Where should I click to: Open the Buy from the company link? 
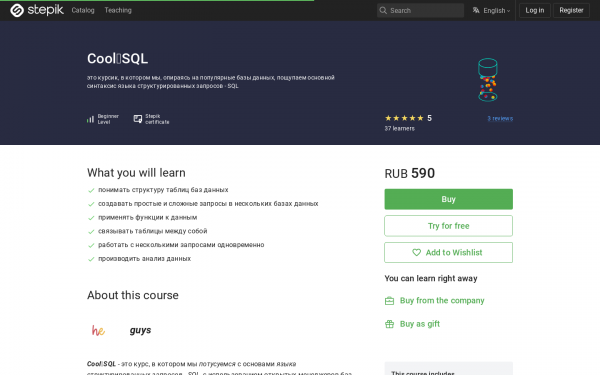(x=442, y=301)
